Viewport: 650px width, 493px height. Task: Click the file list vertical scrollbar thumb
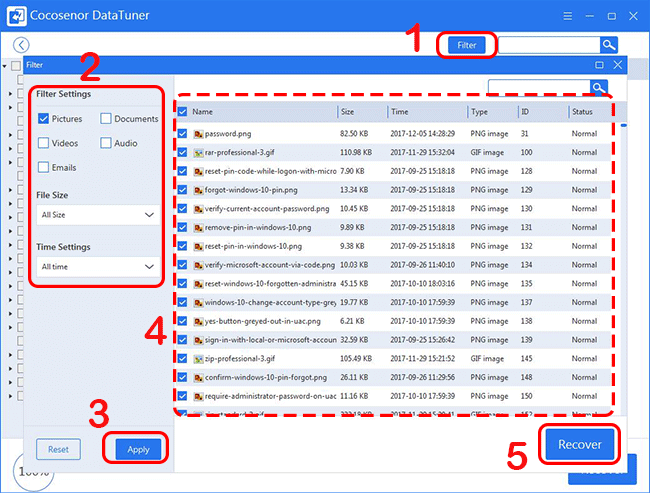623,125
